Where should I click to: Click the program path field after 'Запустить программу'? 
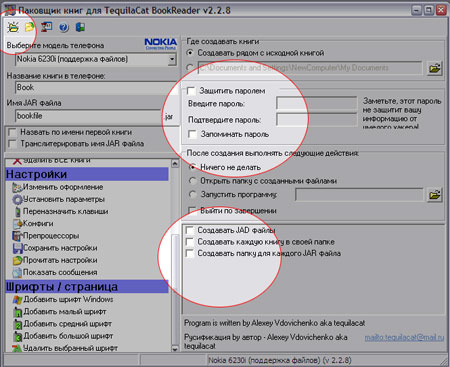click(x=359, y=195)
